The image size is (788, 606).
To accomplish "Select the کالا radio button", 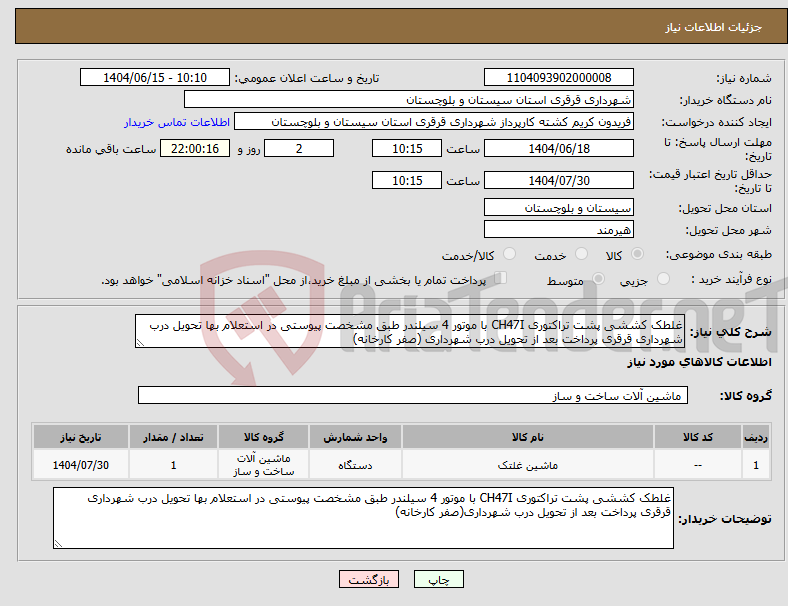I will pos(637,254).
